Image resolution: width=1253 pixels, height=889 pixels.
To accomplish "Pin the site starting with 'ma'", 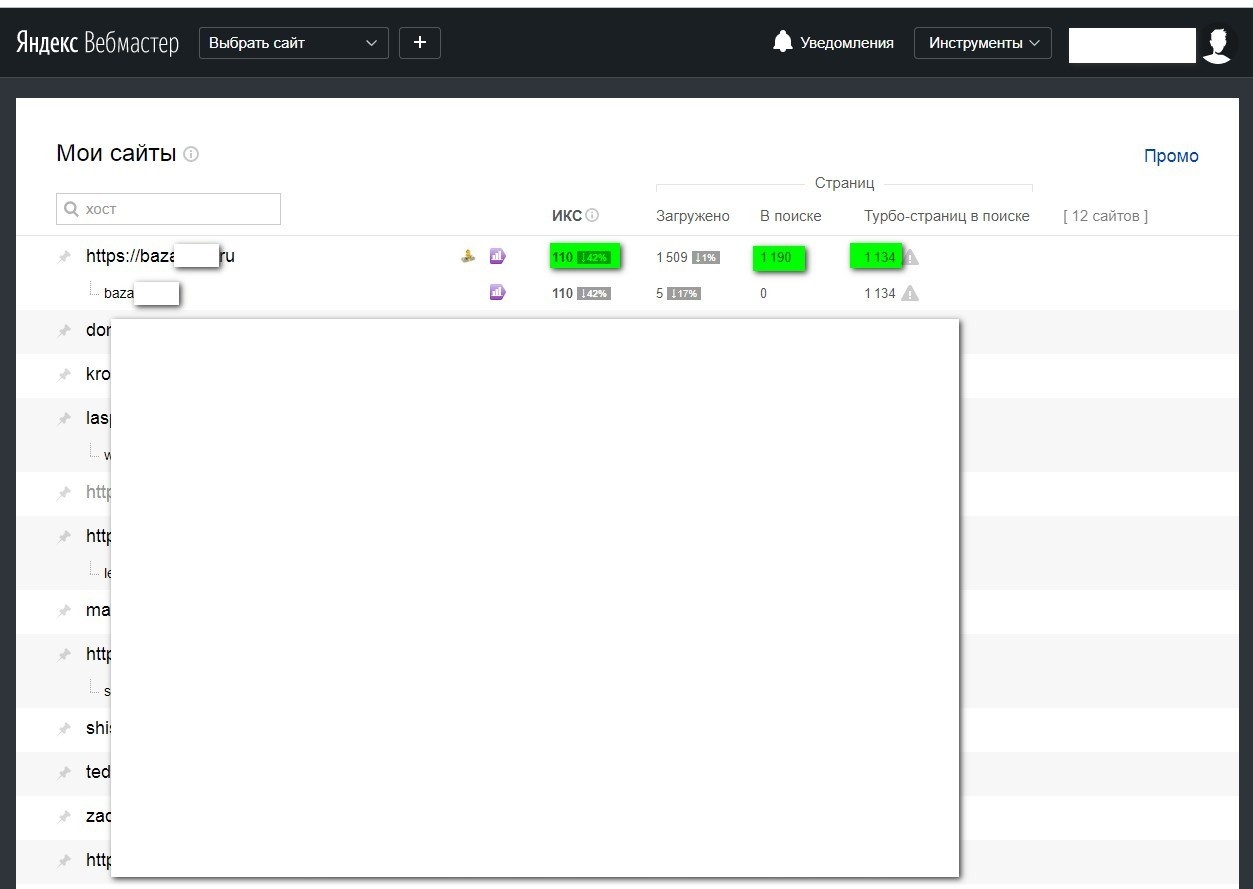I will click(x=64, y=610).
